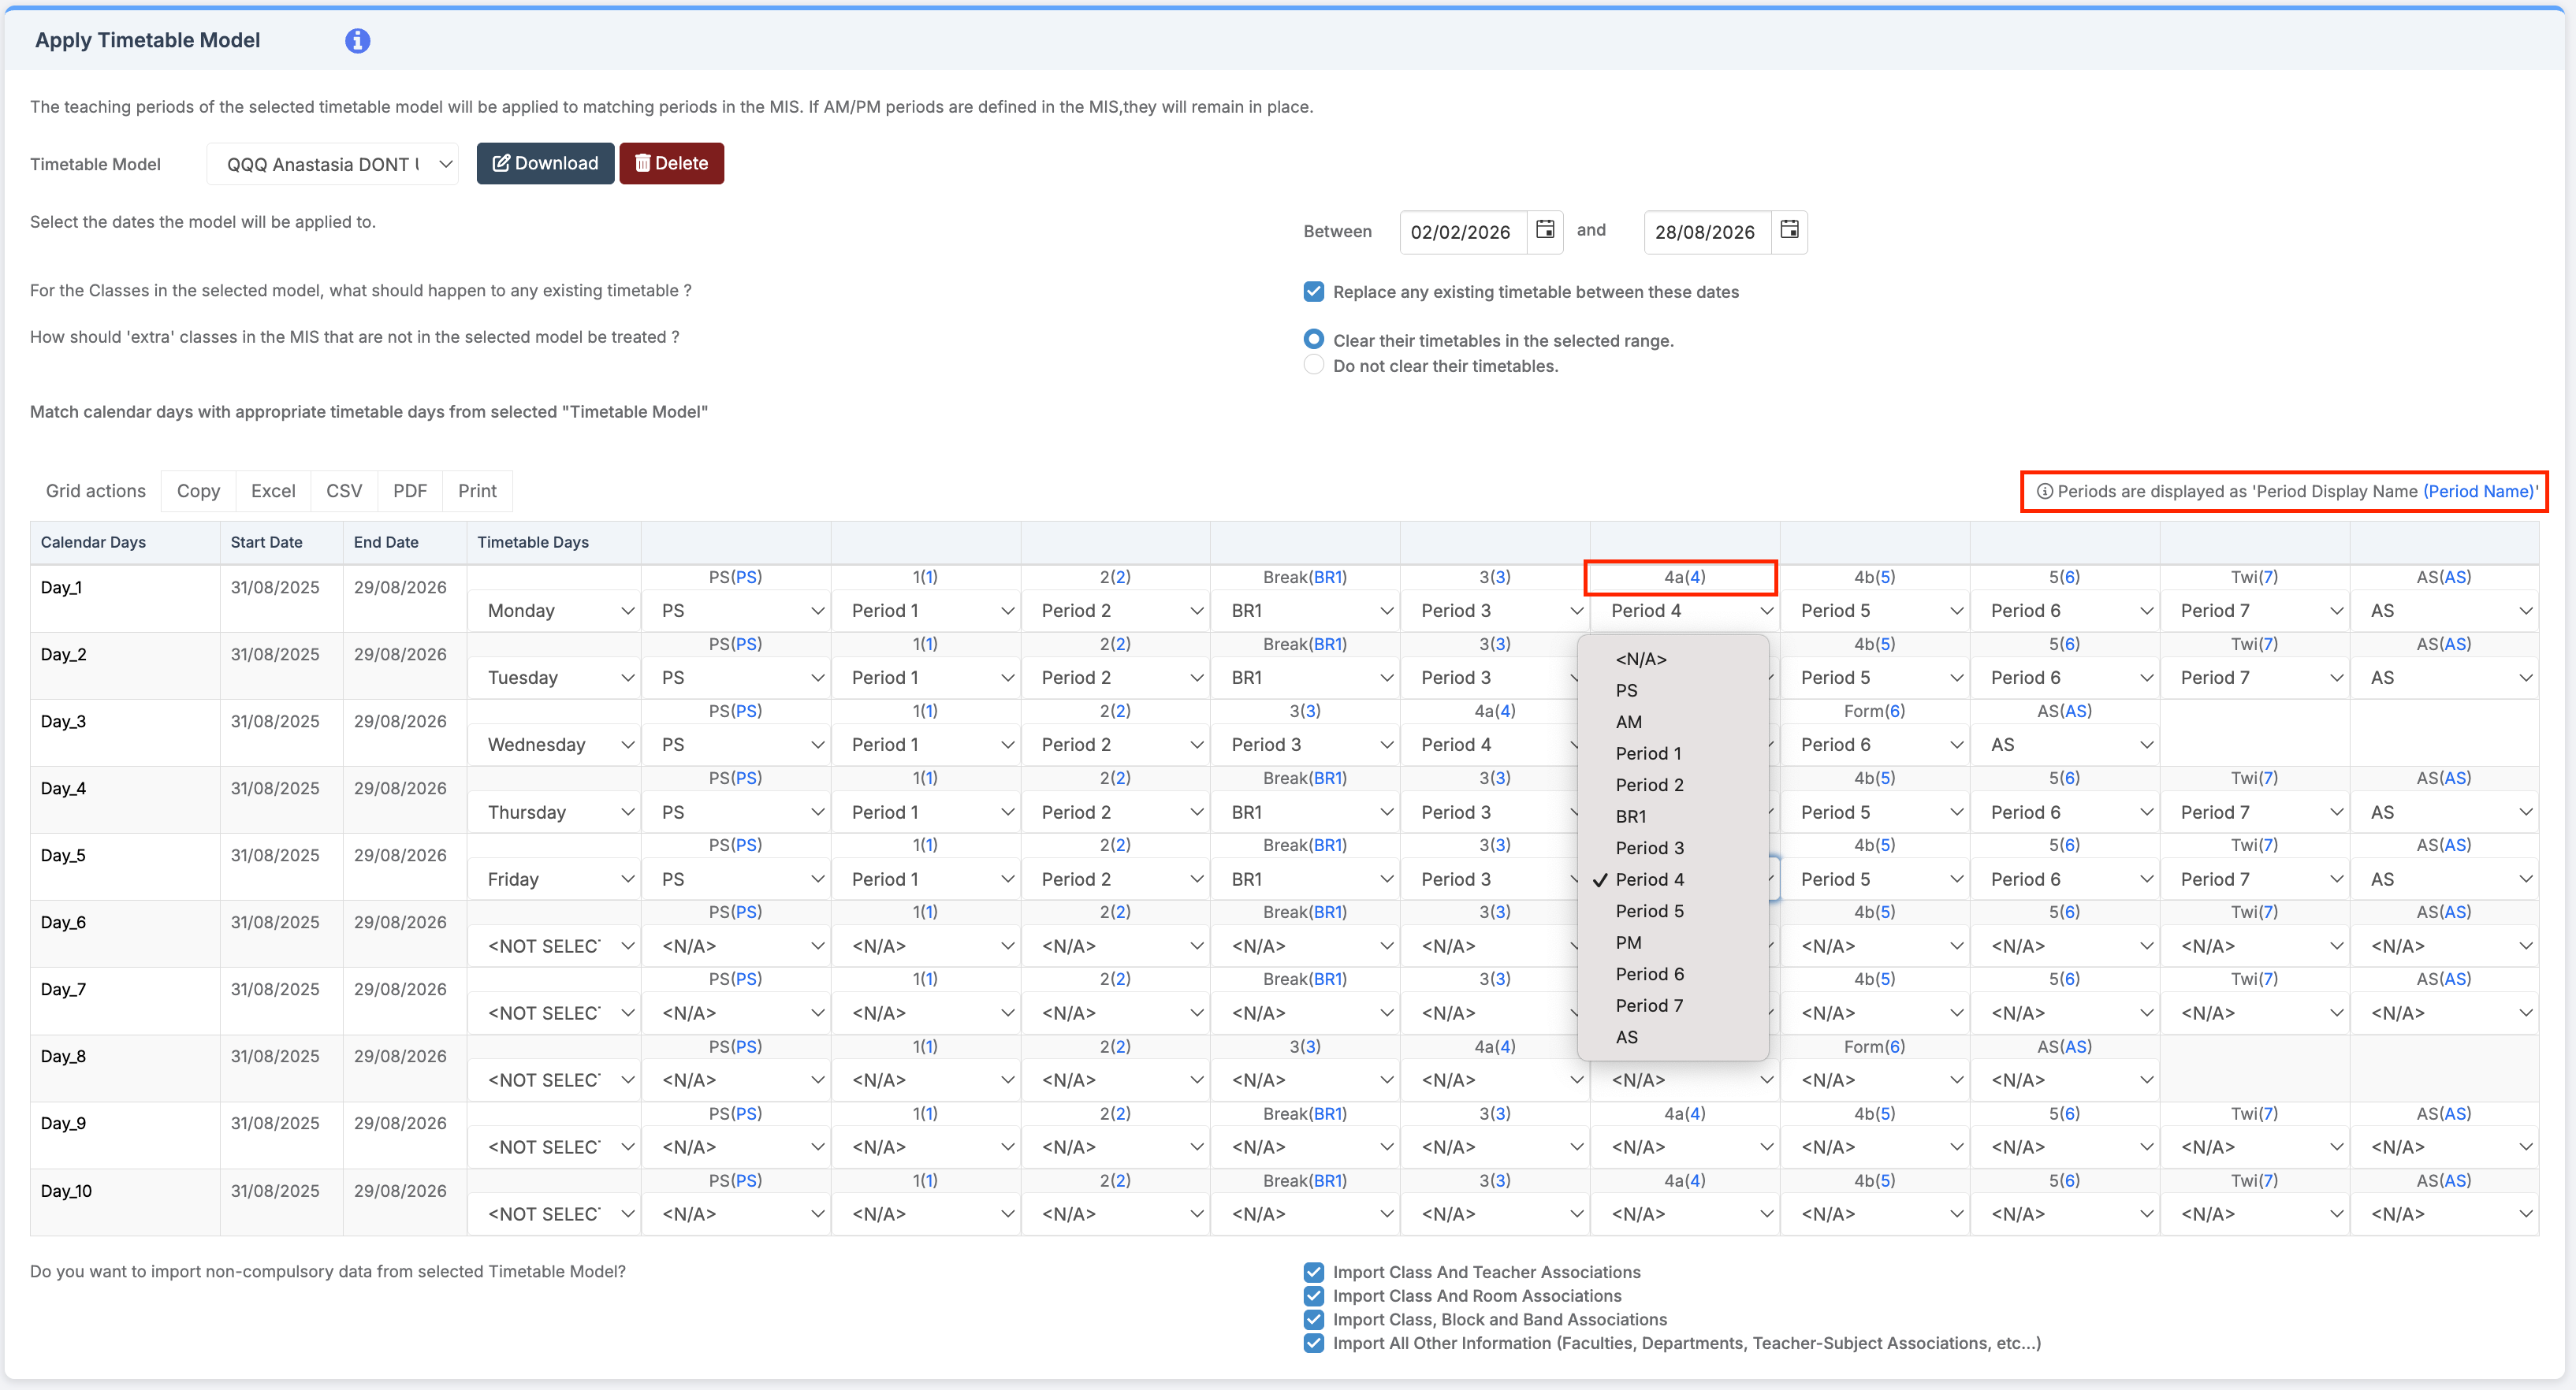Click the blue info icon beside Apply Timetable Model
The height and width of the screenshot is (1390, 2576).
pos(357,41)
